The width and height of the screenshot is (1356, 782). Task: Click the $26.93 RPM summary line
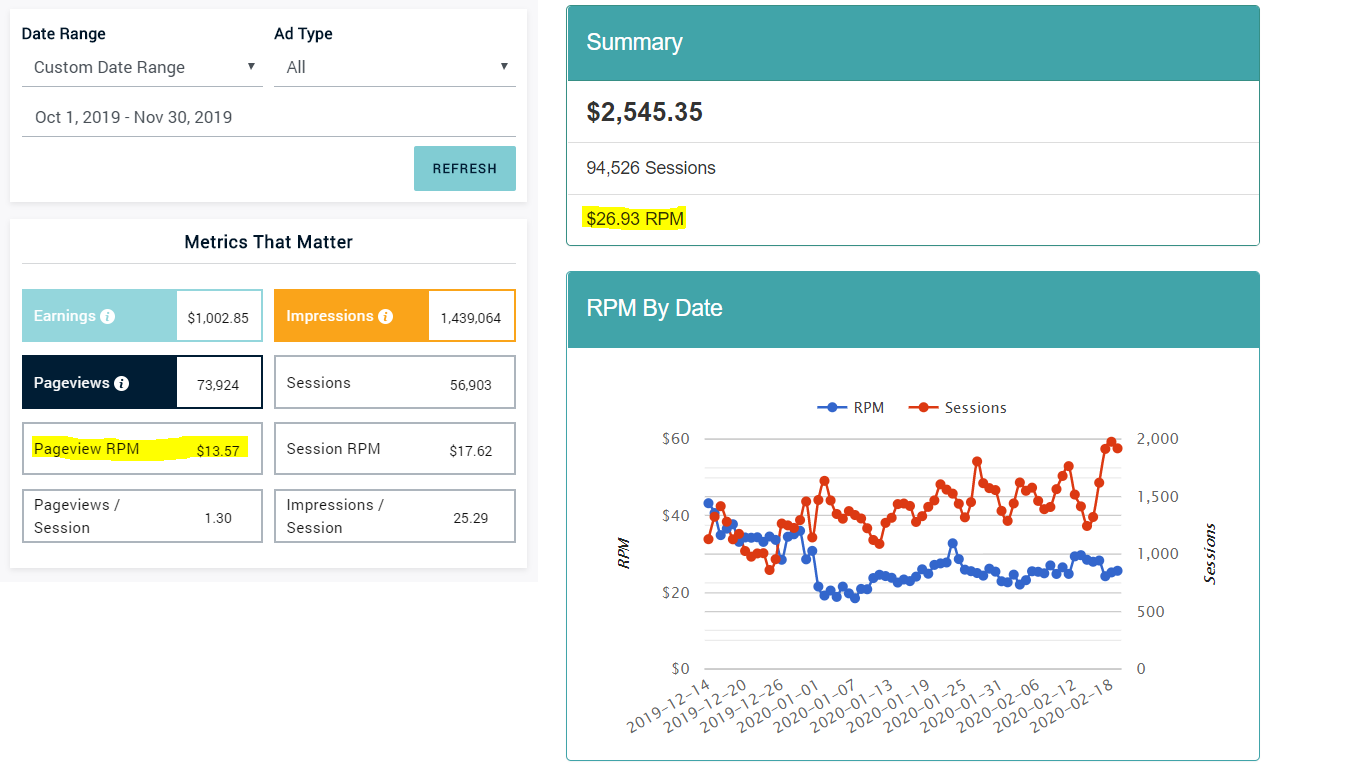(x=635, y=219)
